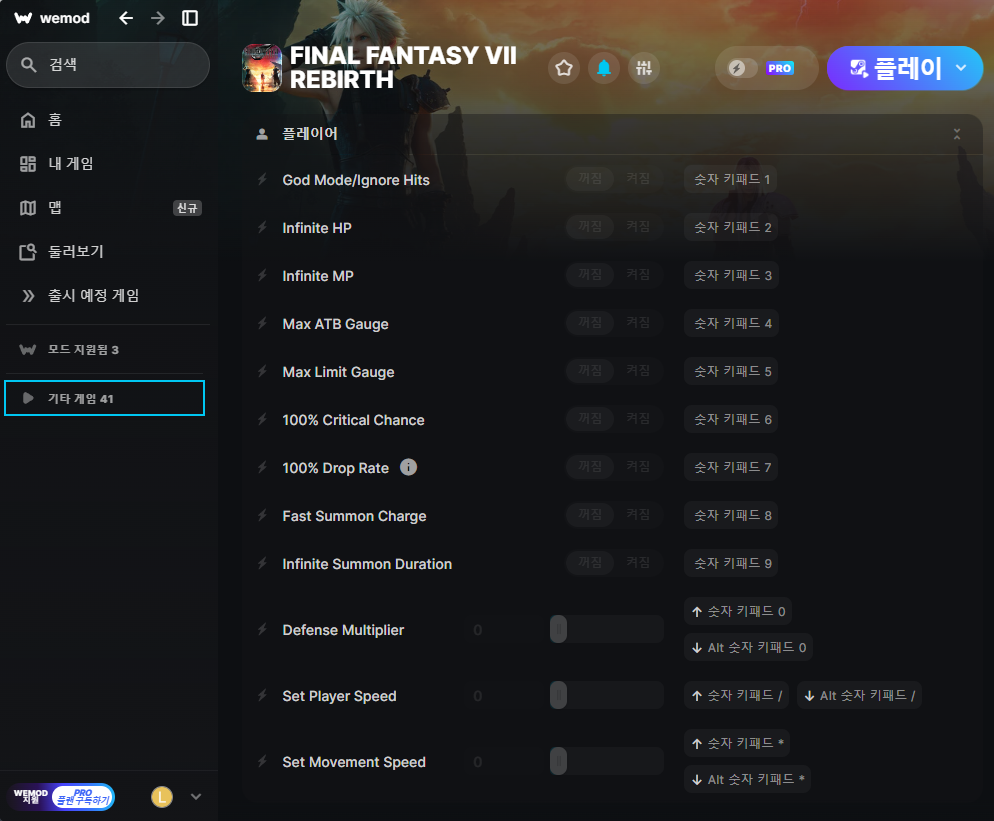This screenshot has height=821, width=994.
Task: Click the lightning icon beside Fast Summon Charge
Action: point(262,515)
